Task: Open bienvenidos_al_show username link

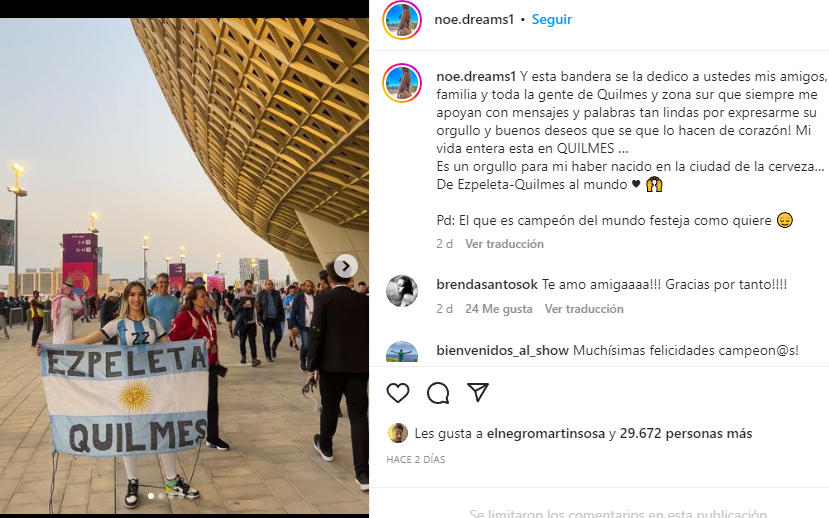Action: (x=502, y=350)
